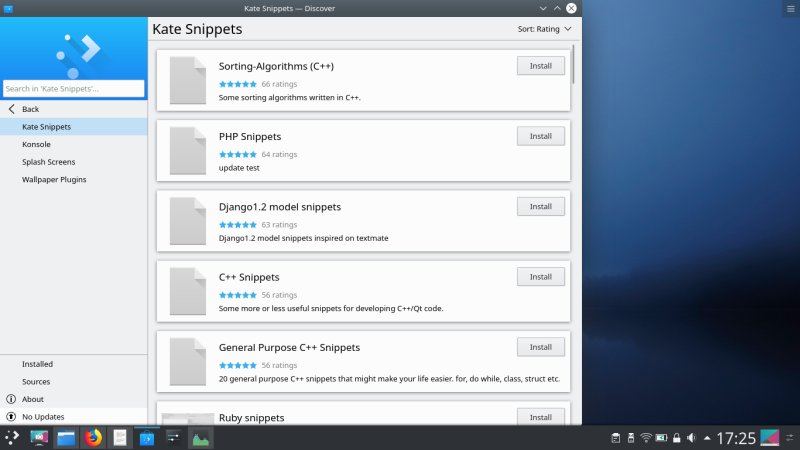
Task: Click '63 ratings' text
Action: click(x=279, y=225)
